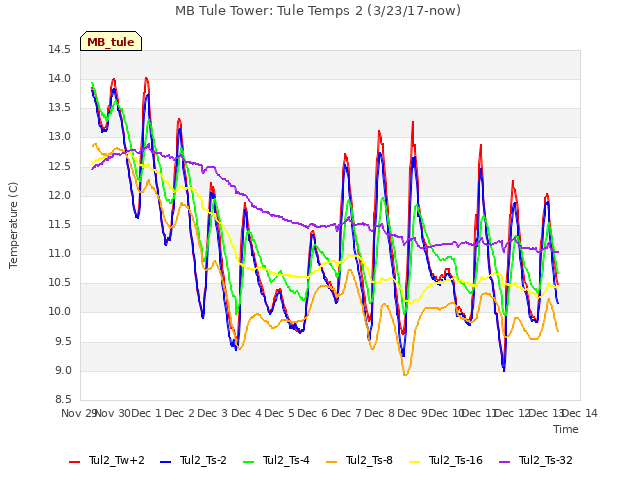The width and height of the screenshot is (640, 480).
Task: Select the Tul2_Ts-32 legend label
Action: (546, 460)
